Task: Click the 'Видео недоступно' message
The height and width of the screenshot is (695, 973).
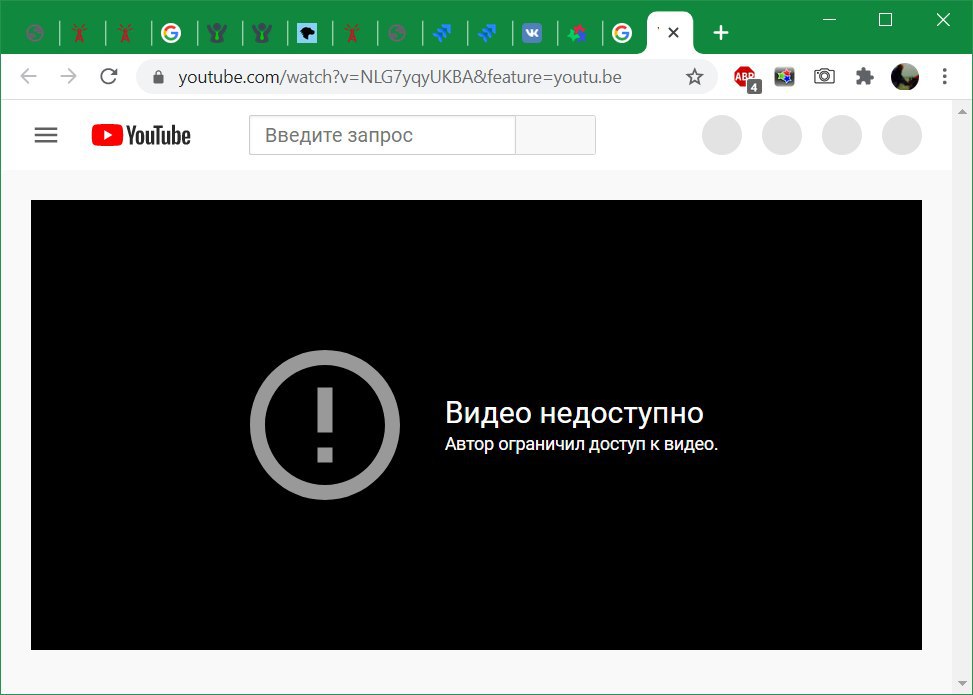Action: [x=574, y=413]
